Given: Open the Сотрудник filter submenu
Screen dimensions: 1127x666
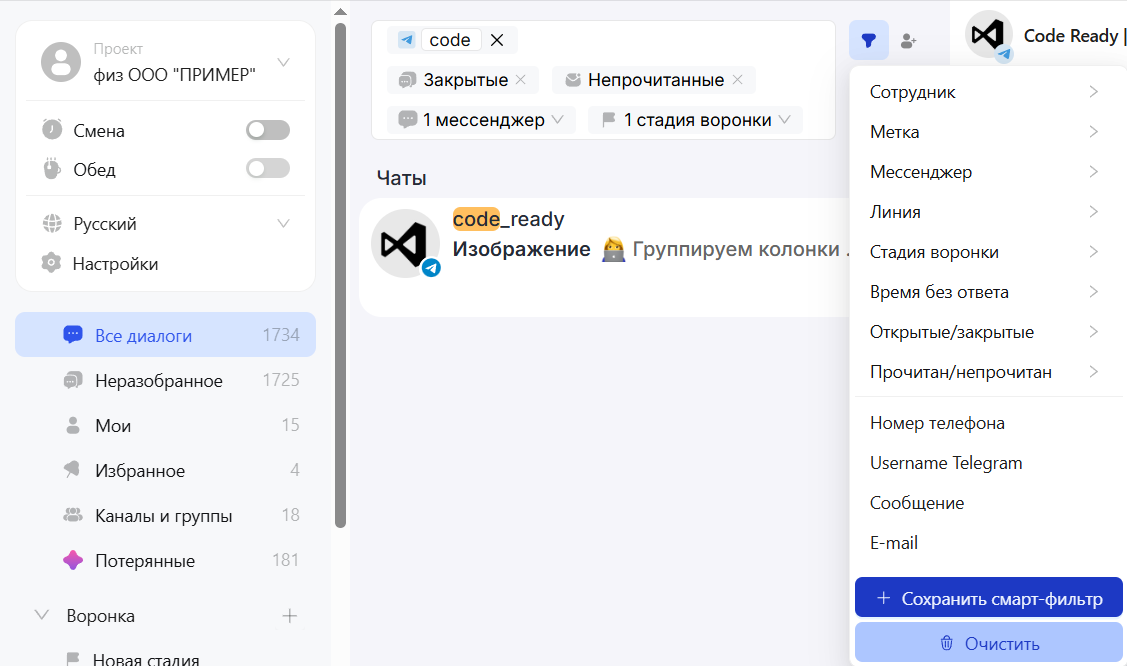Looking at the screenshot, I should coord(984,92).
